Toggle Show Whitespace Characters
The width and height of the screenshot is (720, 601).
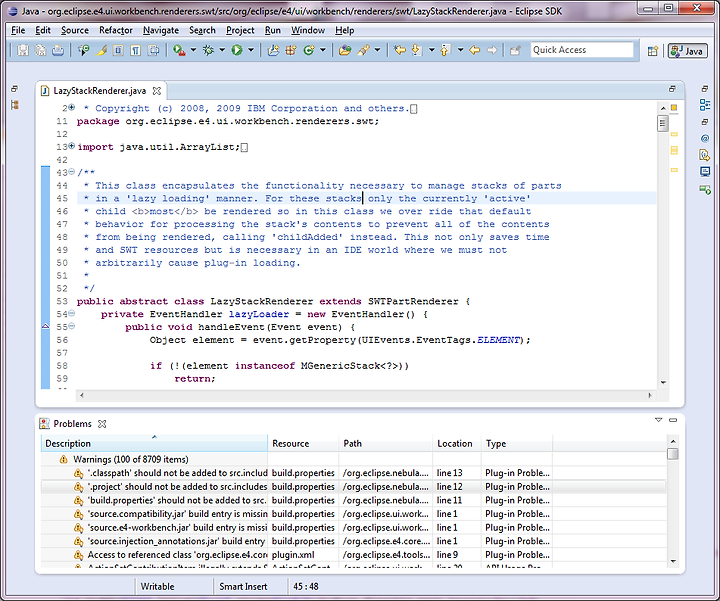pyautogui.click(x=135, y=50)
